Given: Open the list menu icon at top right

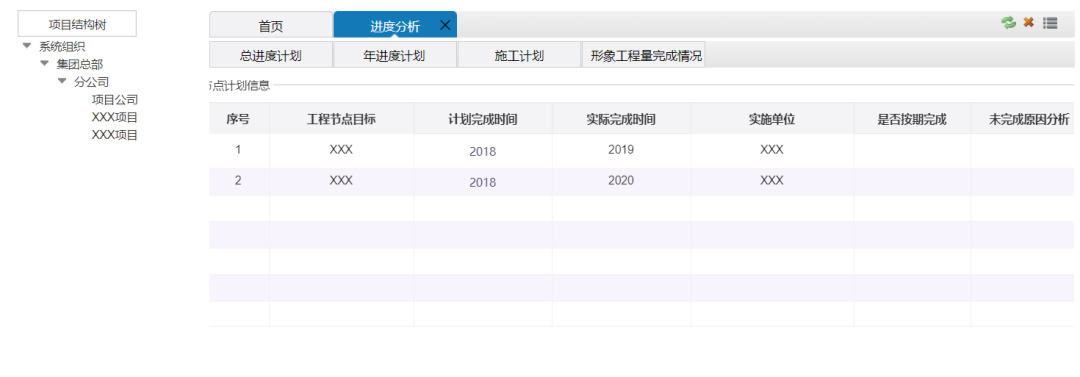Looking at the screenshot, I should coord(1050,23).
